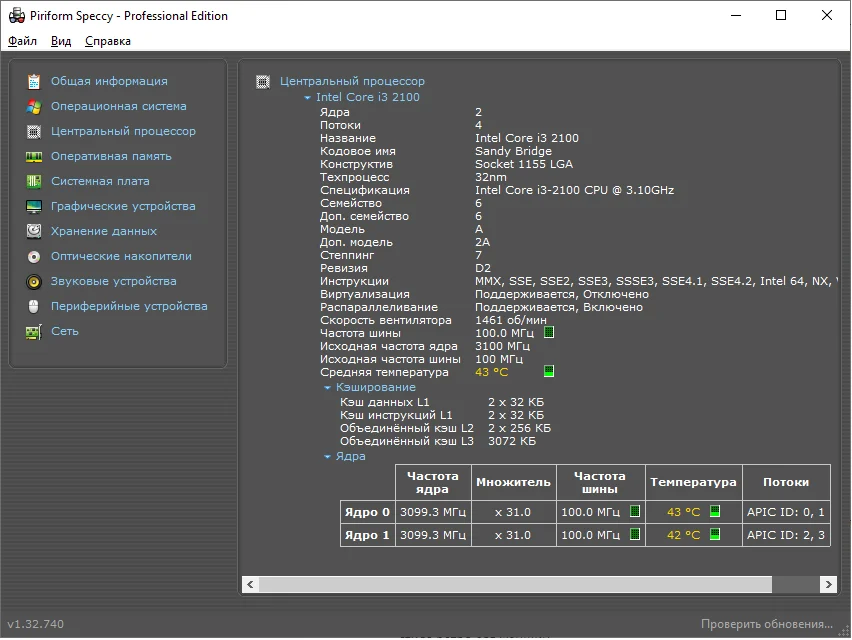Click the Виртуализация row label

pos(365,294)
